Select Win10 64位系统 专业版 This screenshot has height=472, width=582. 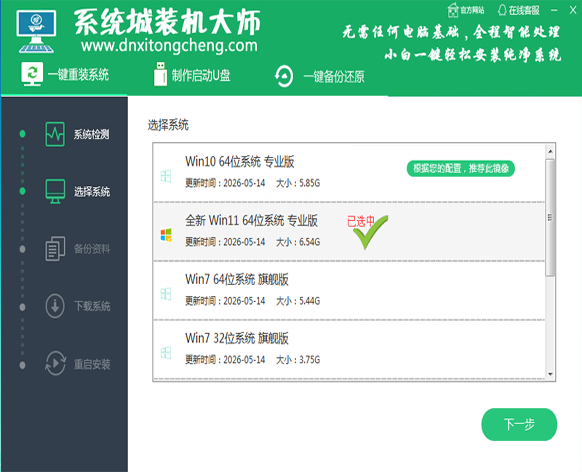click(349, 173)
